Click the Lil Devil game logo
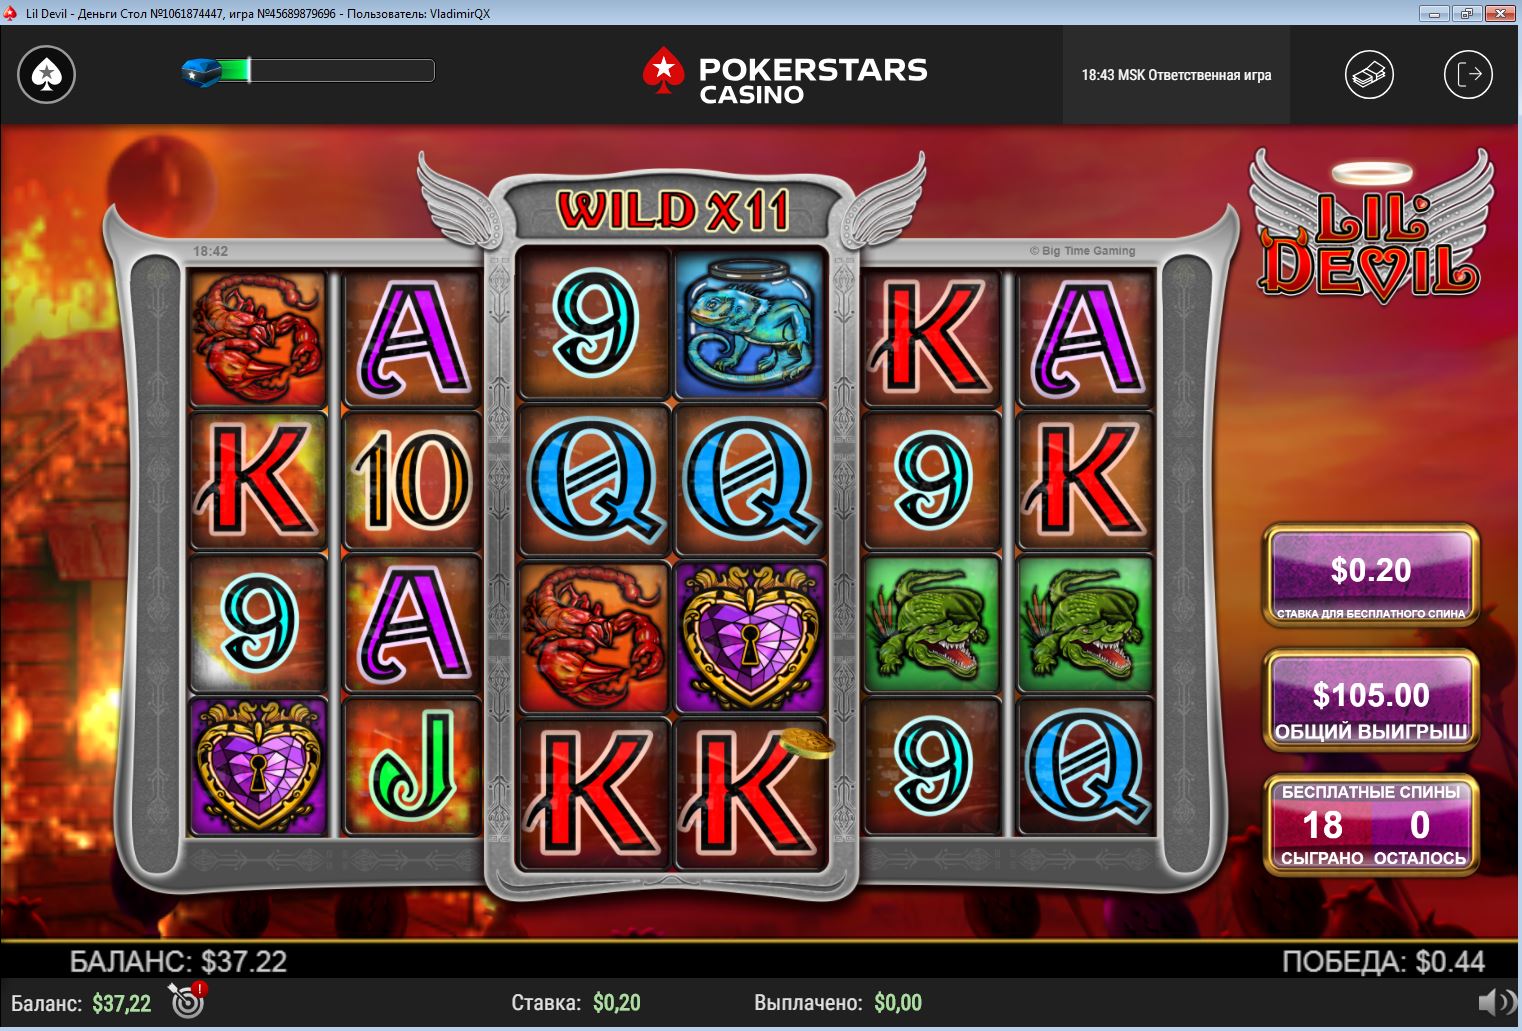The image size is (1522, 1031). 1370,228
